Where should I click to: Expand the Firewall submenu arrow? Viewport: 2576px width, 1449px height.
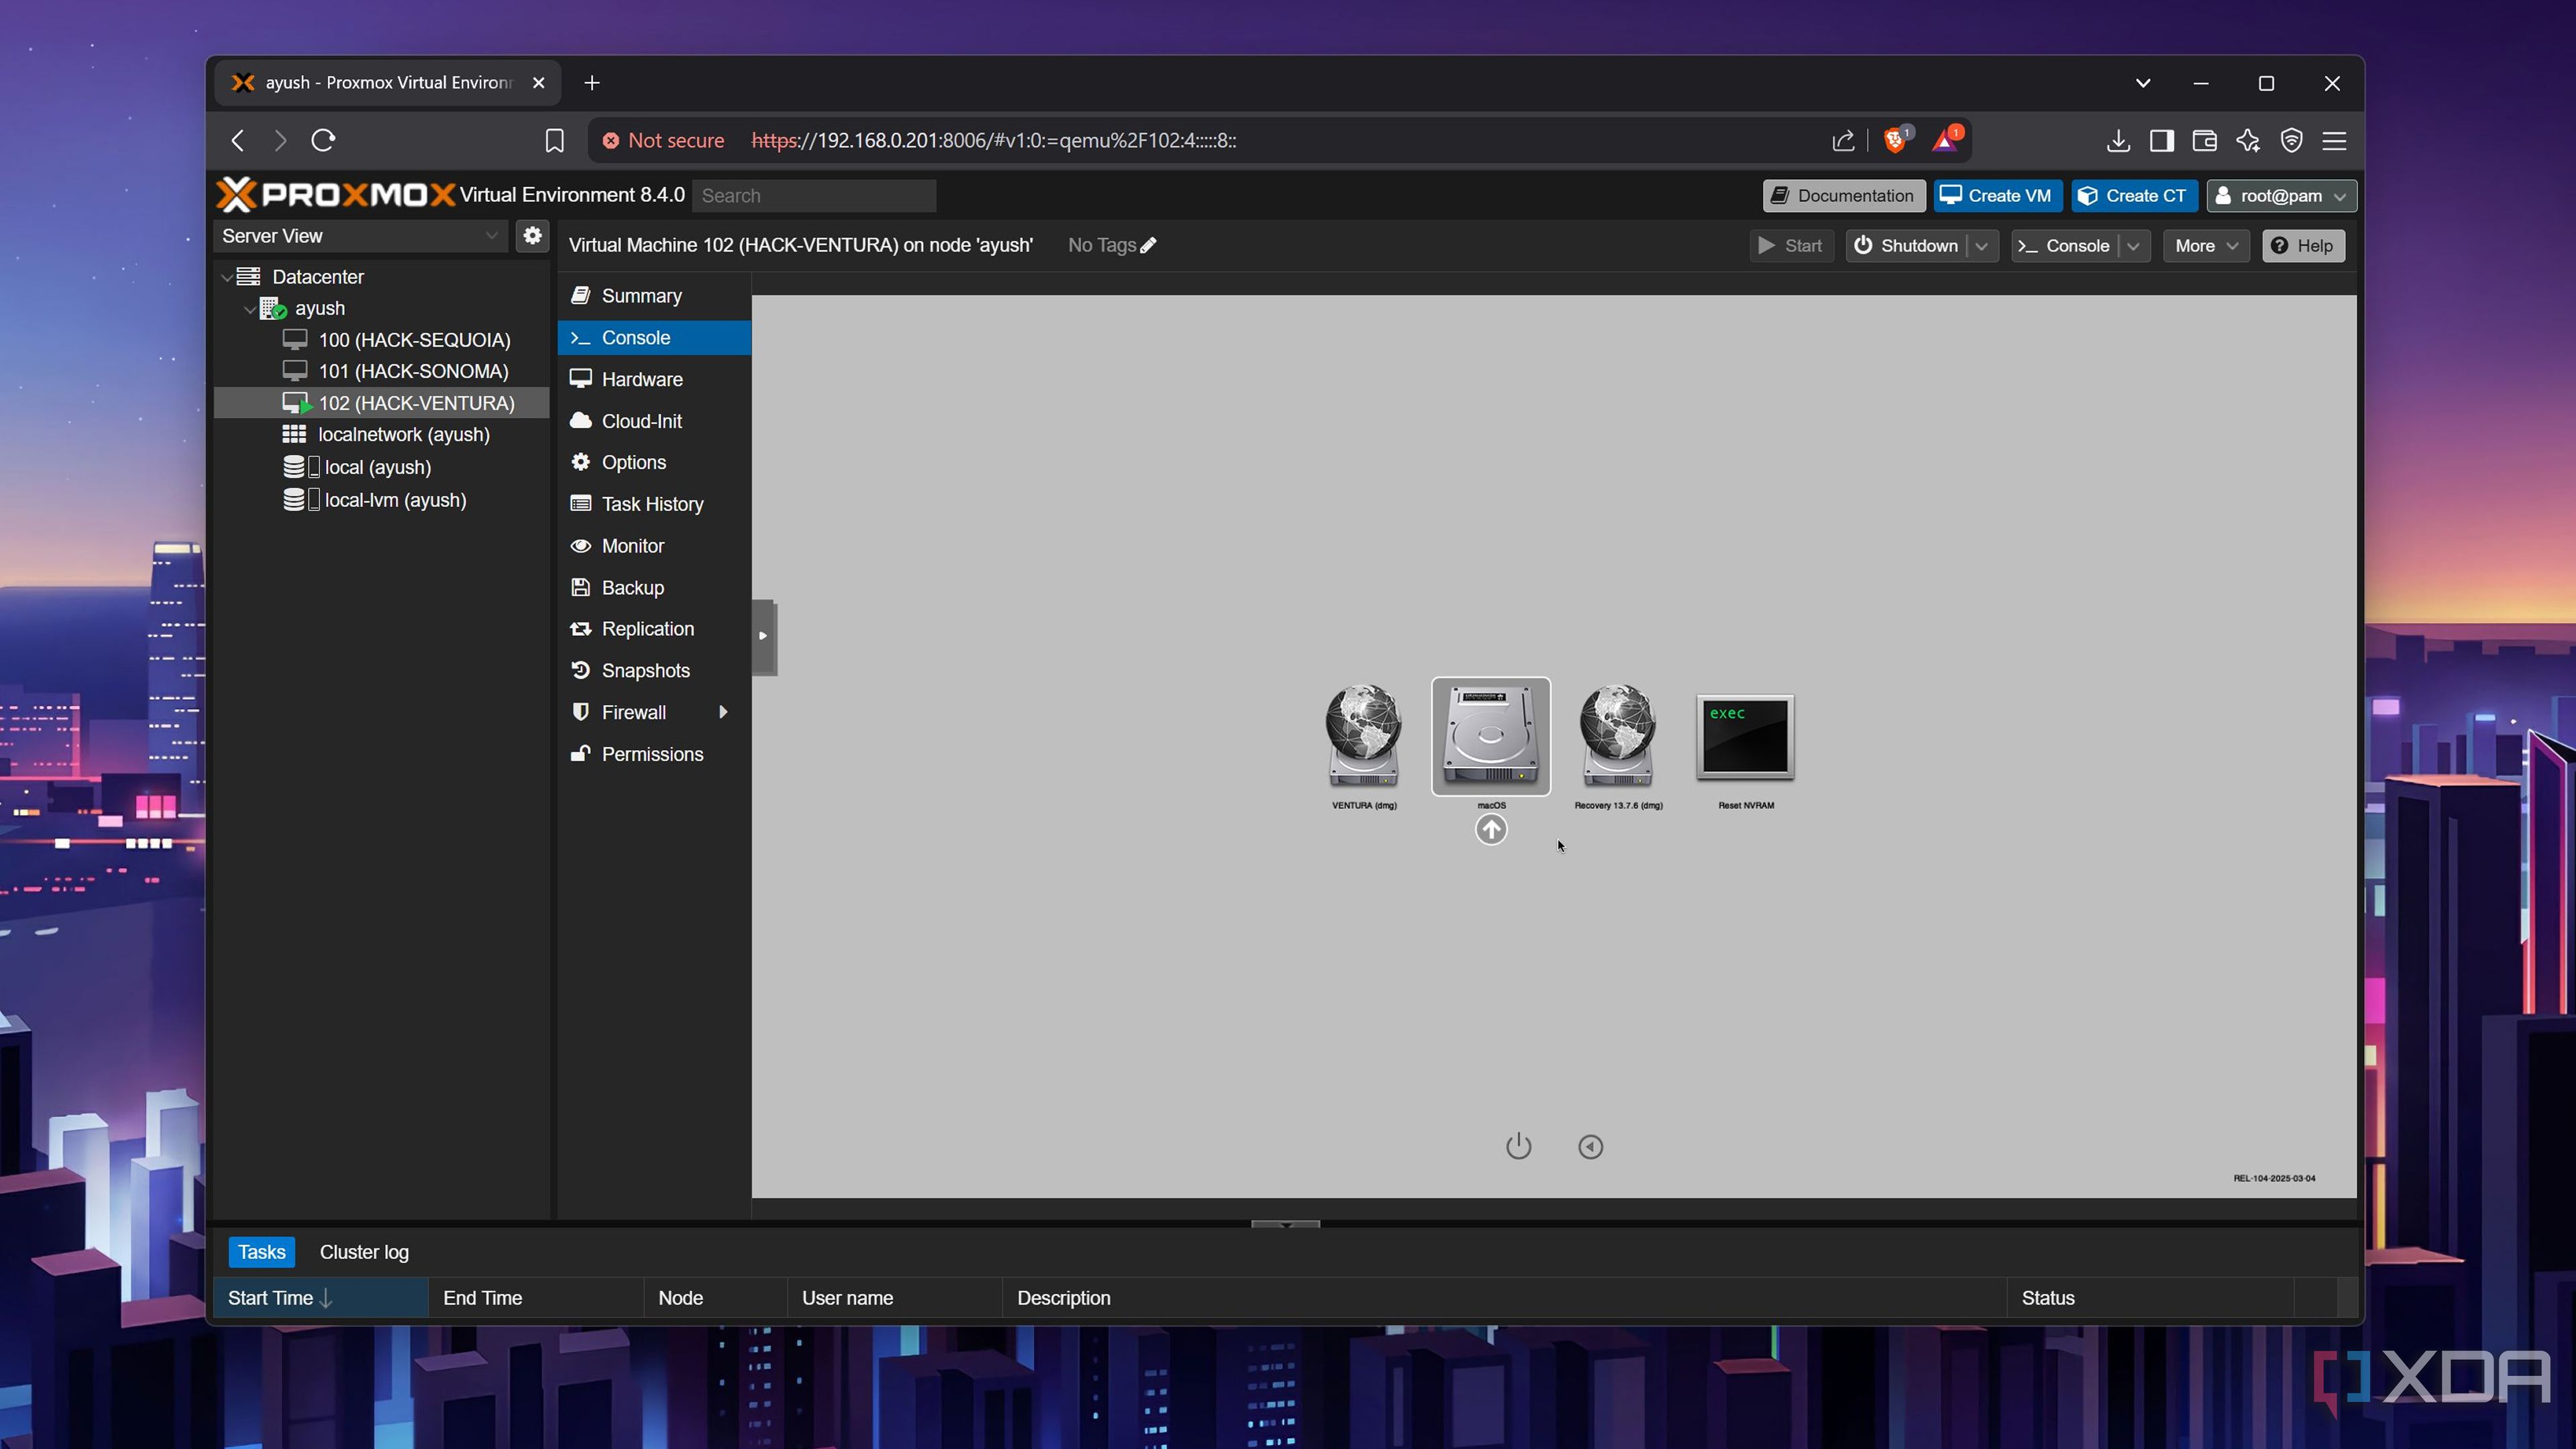pyautogui.click(x=723, y=712)
